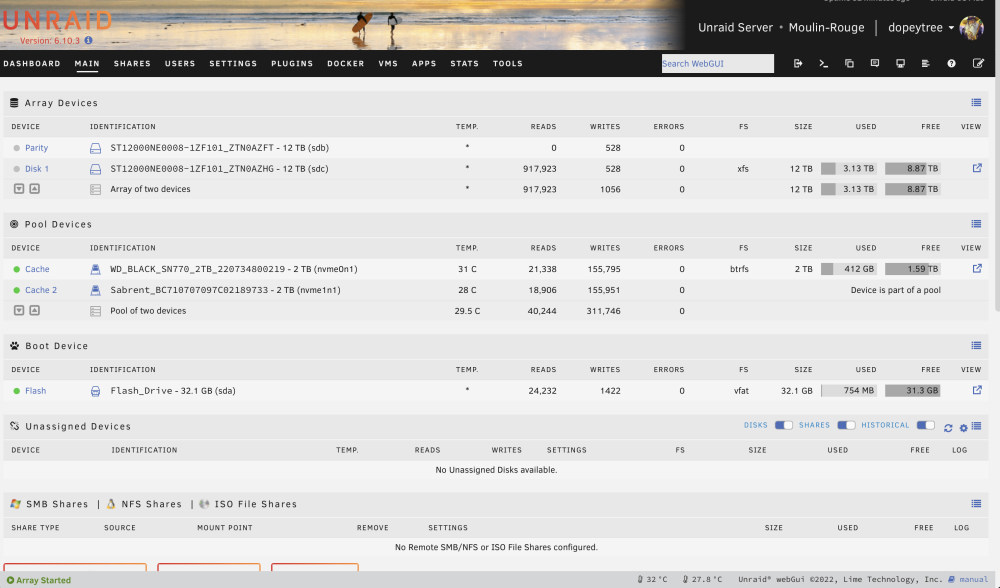The height and width of the screenshot is (588, 1000).
Task: Open the Shares tab
Action: [132, 64]
